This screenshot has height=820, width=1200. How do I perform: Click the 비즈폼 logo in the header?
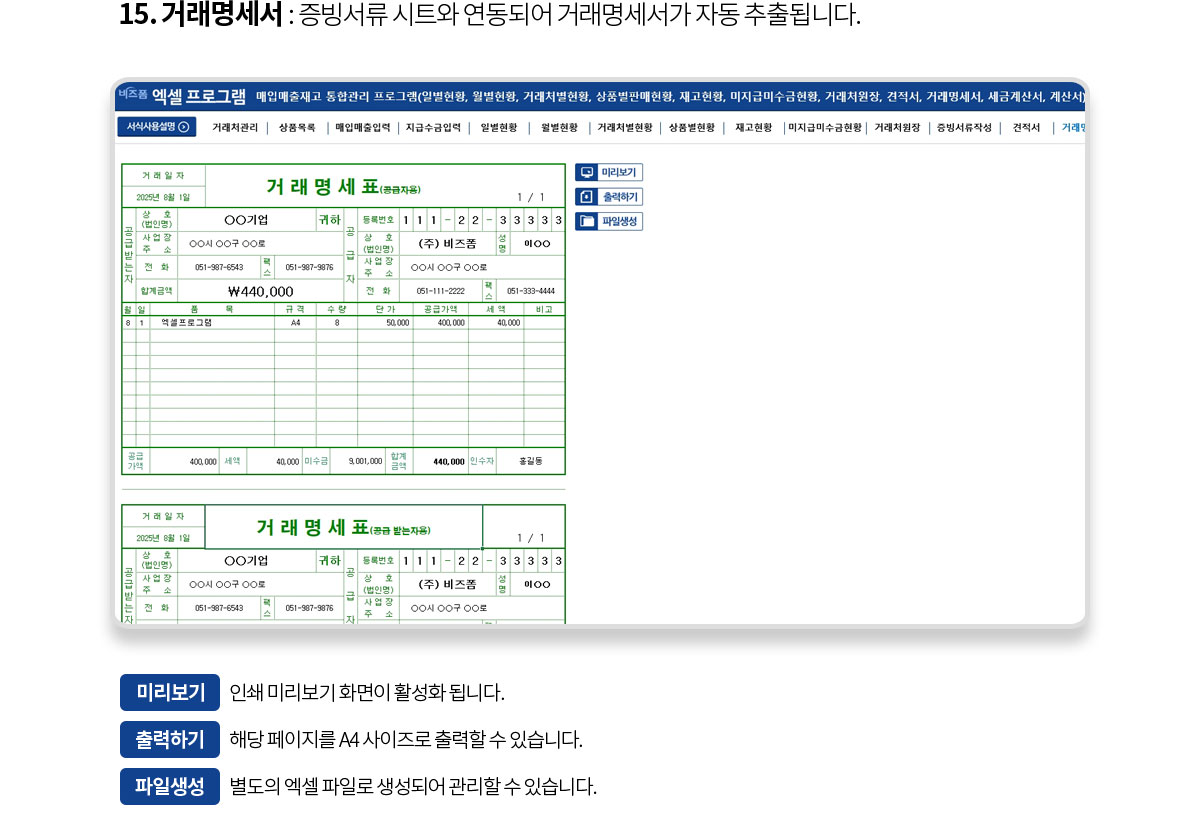tap(133, 94)
